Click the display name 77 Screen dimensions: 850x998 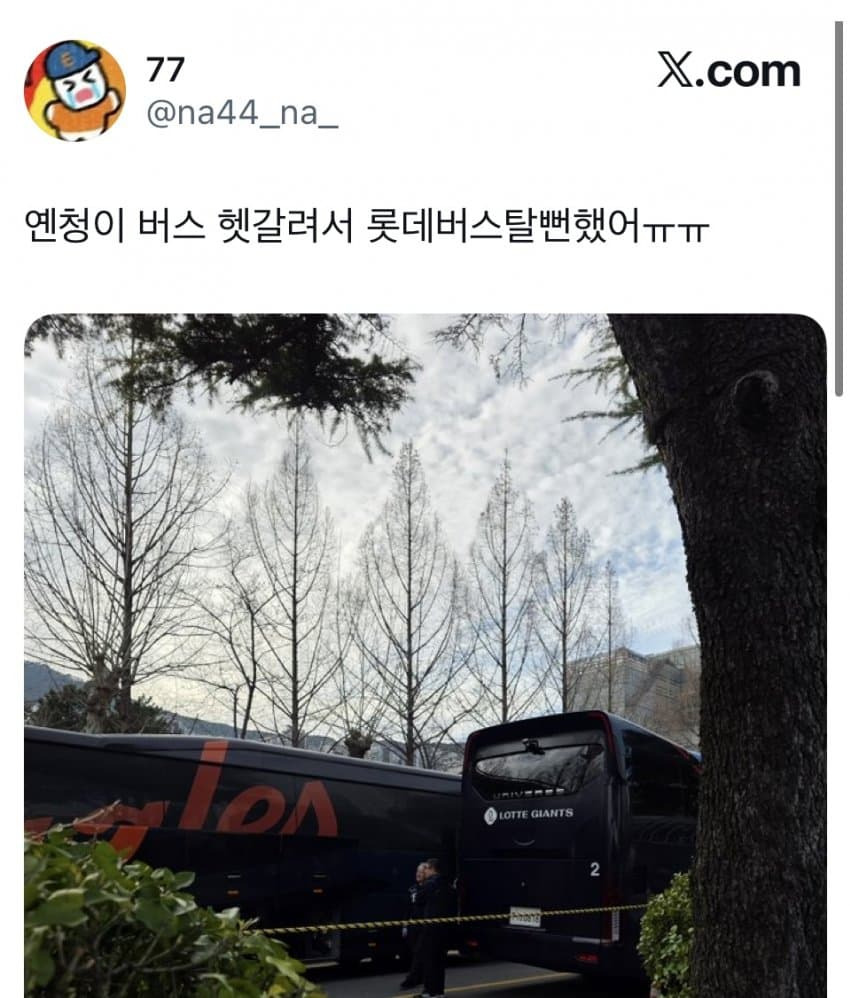click(166, 69)
